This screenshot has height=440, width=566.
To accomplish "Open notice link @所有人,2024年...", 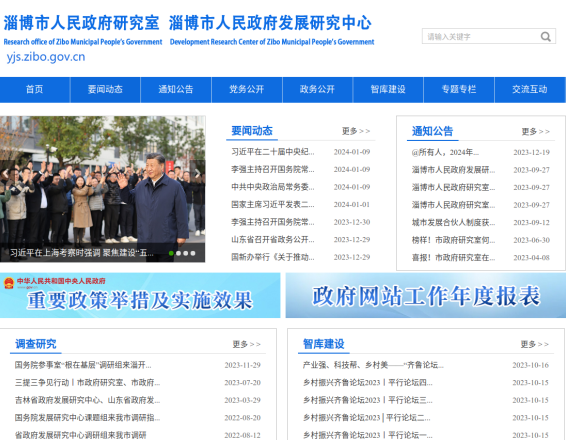I will [x=445, y=152].
